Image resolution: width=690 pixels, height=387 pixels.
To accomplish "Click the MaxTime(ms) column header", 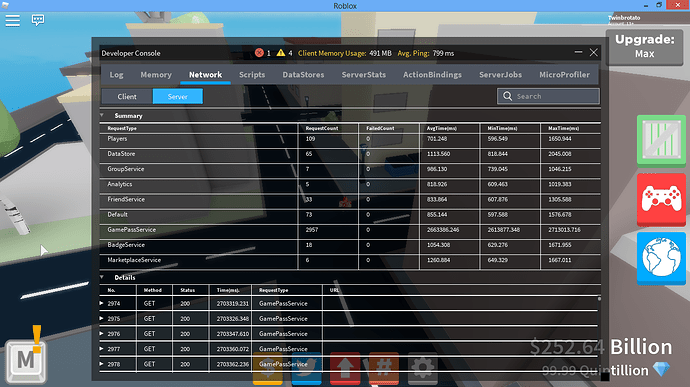I will [563, 128].
